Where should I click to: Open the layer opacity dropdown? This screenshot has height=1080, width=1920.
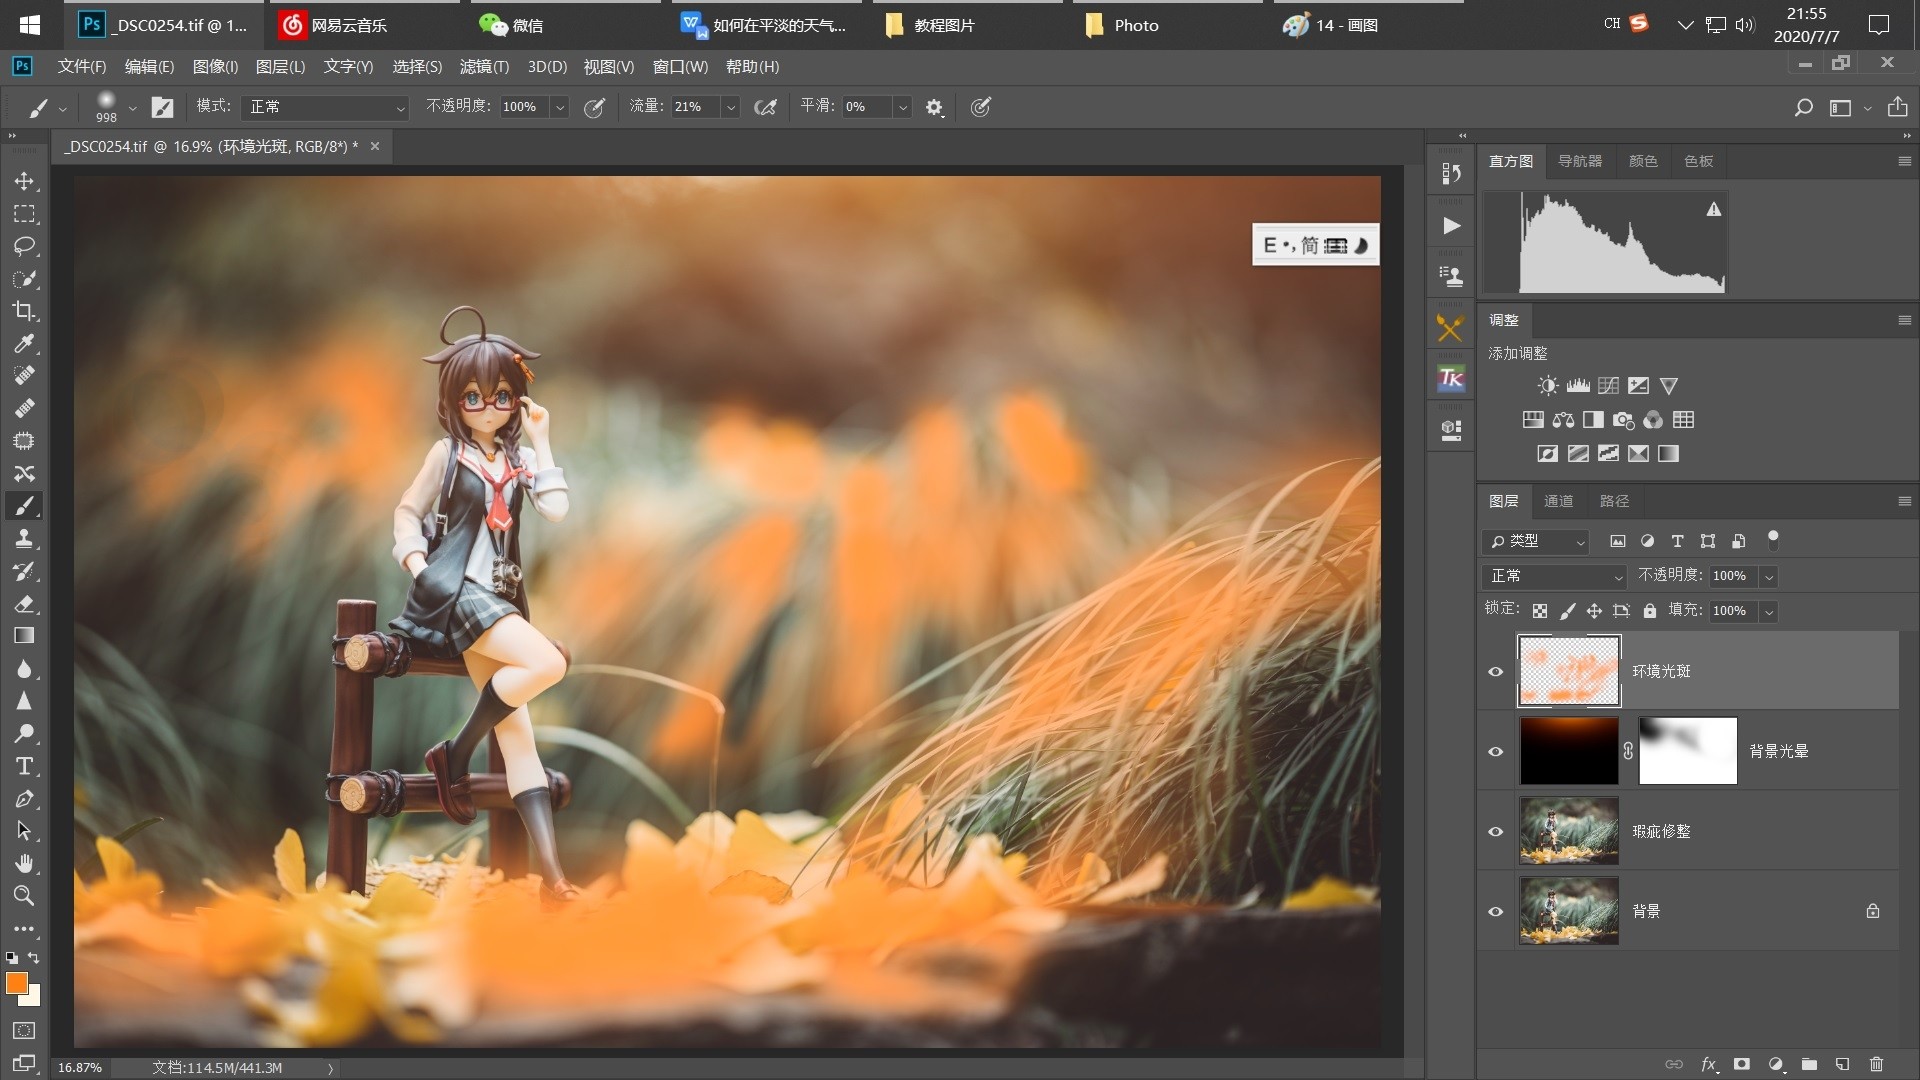point(1768,576)
